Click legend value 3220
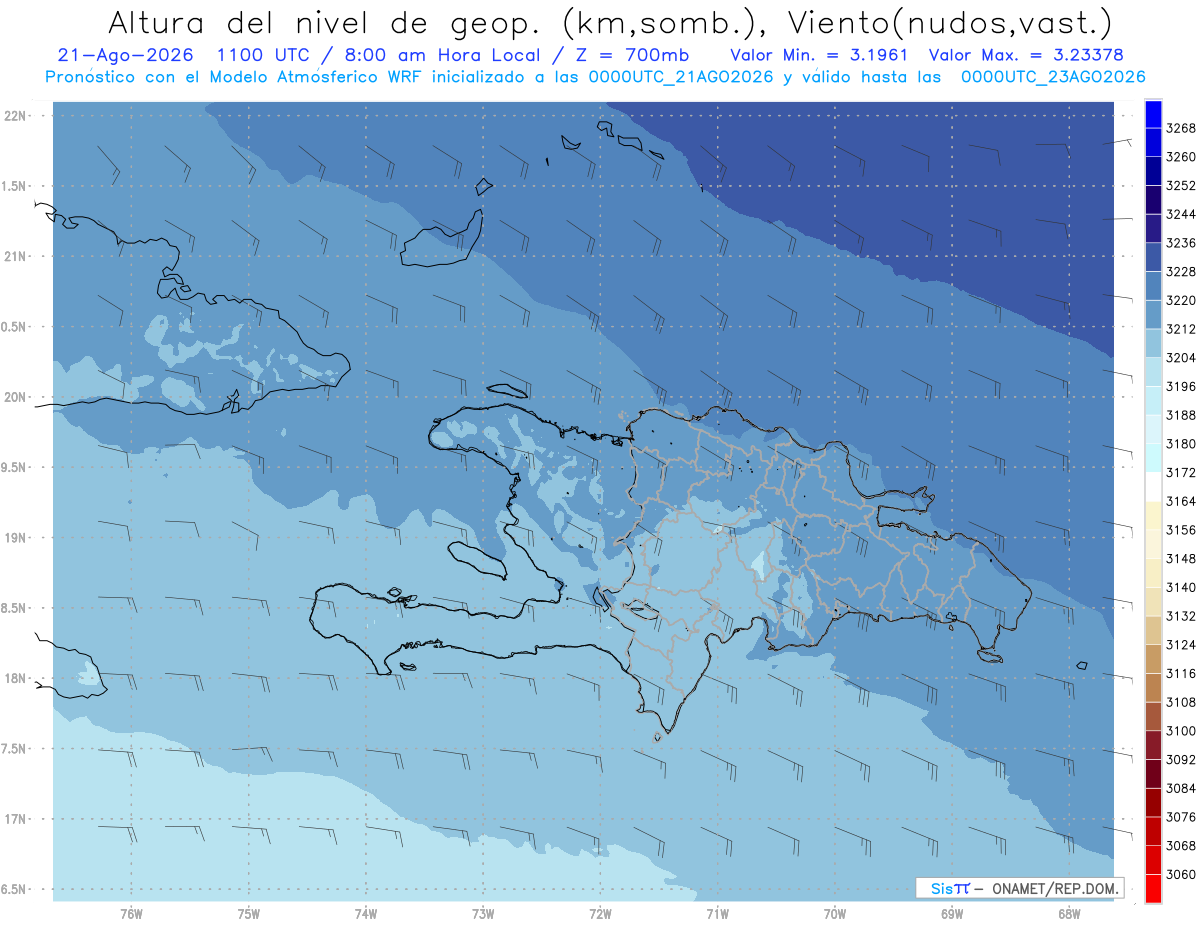Image resolution: width=1200 pixels, height=927 pixels. click(1181, 300)
